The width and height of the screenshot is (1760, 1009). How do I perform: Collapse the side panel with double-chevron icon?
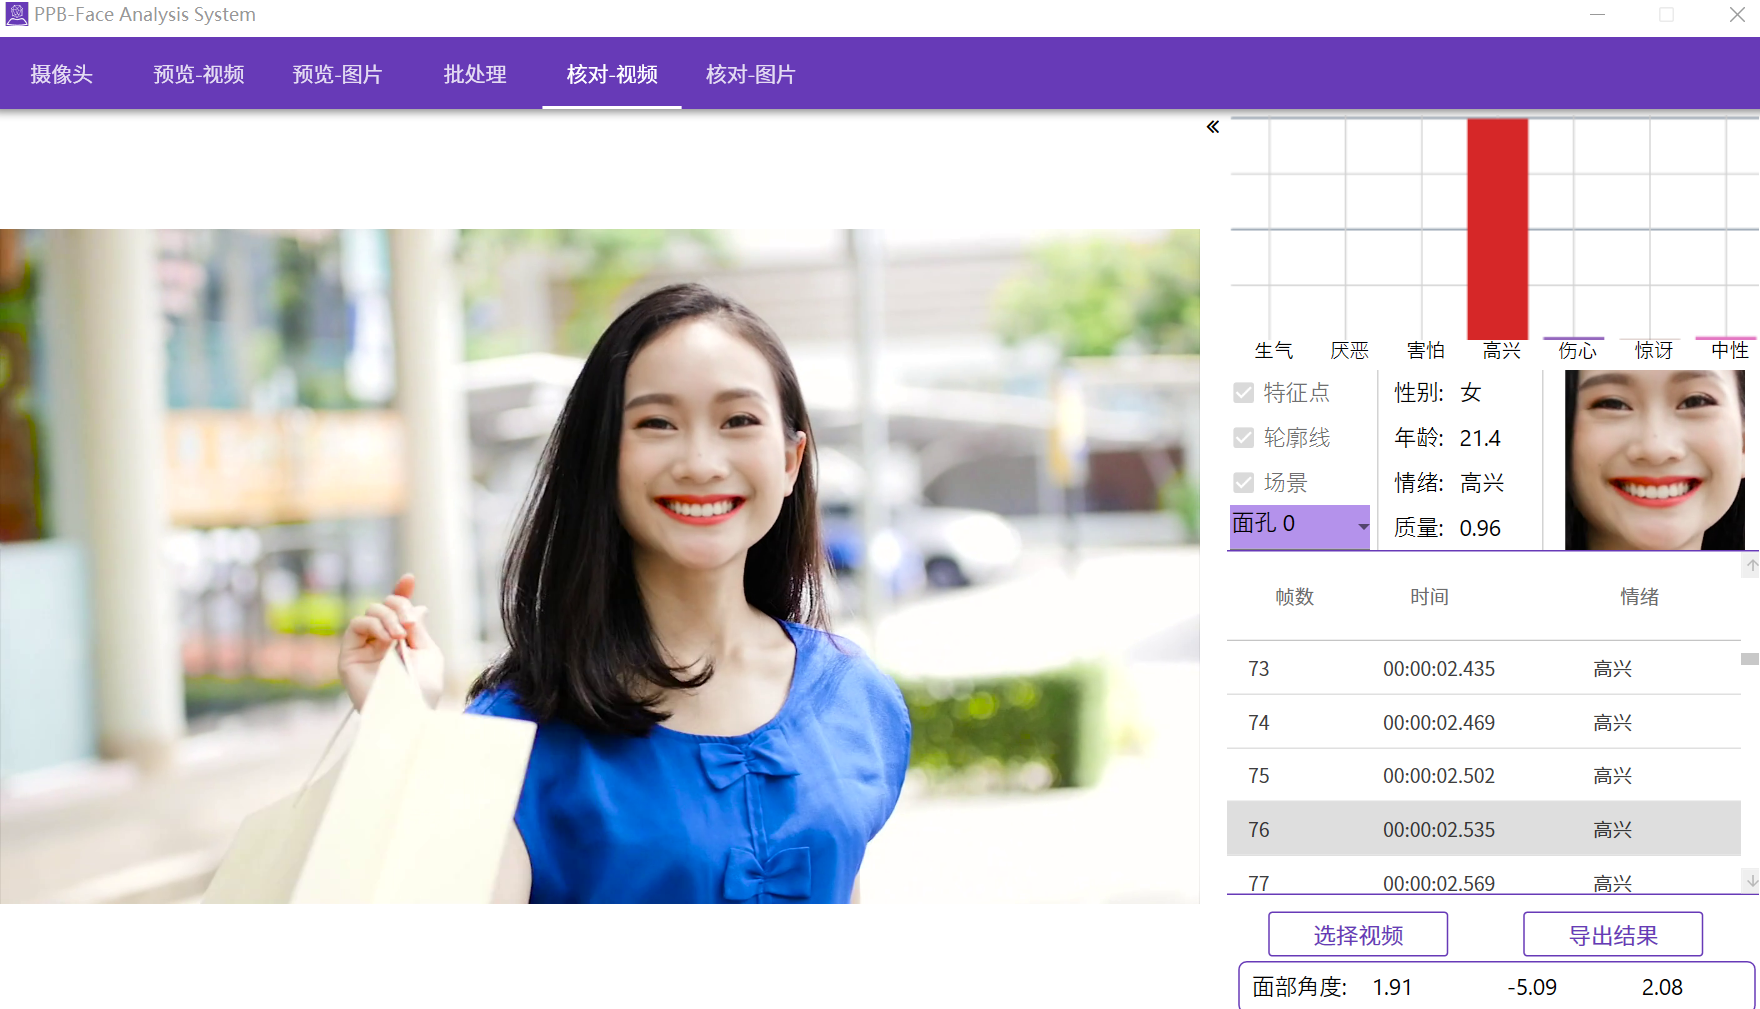pos(1213,127)
